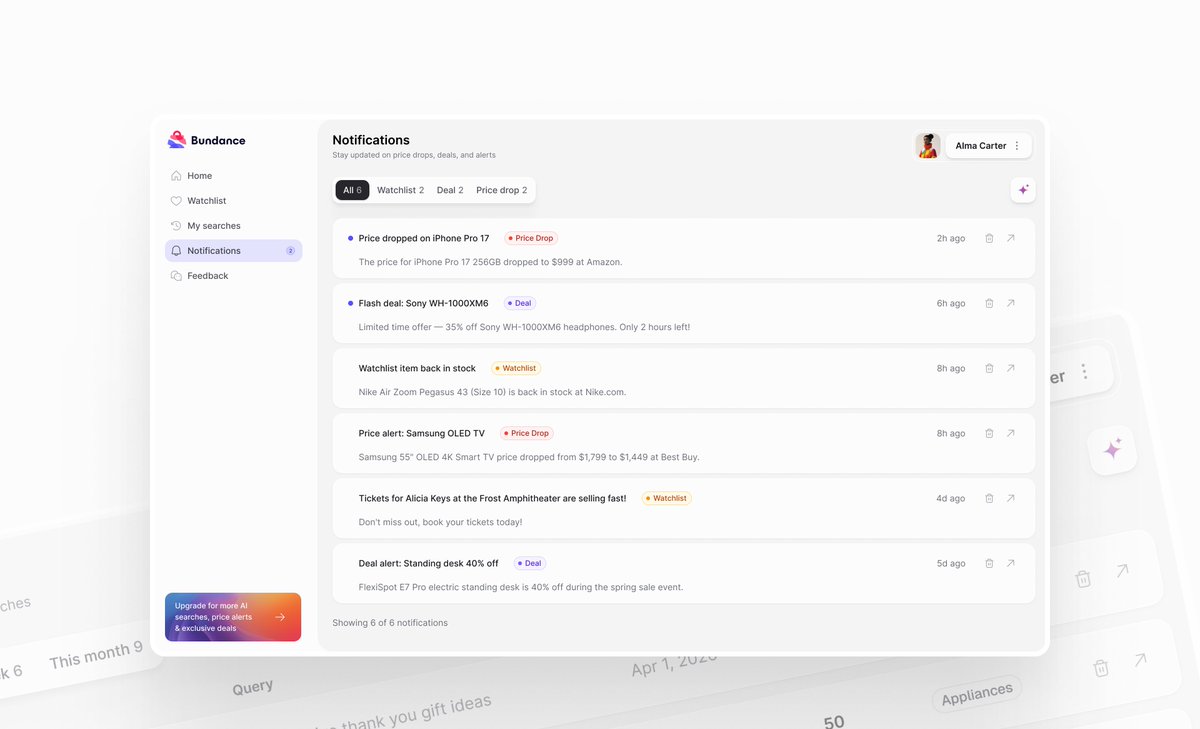Screen dimensions: 1200x729
Task: Delete the Samsung OLED TV price alert
Action: [x=989, y=433]
